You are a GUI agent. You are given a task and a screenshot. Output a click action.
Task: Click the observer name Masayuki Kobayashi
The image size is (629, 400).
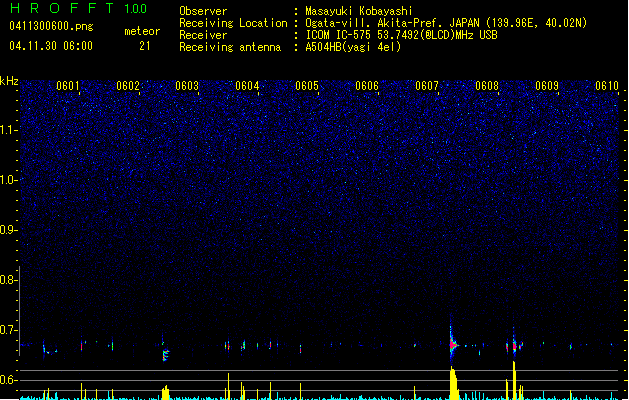pyautogui.click(x=359, y=11)
